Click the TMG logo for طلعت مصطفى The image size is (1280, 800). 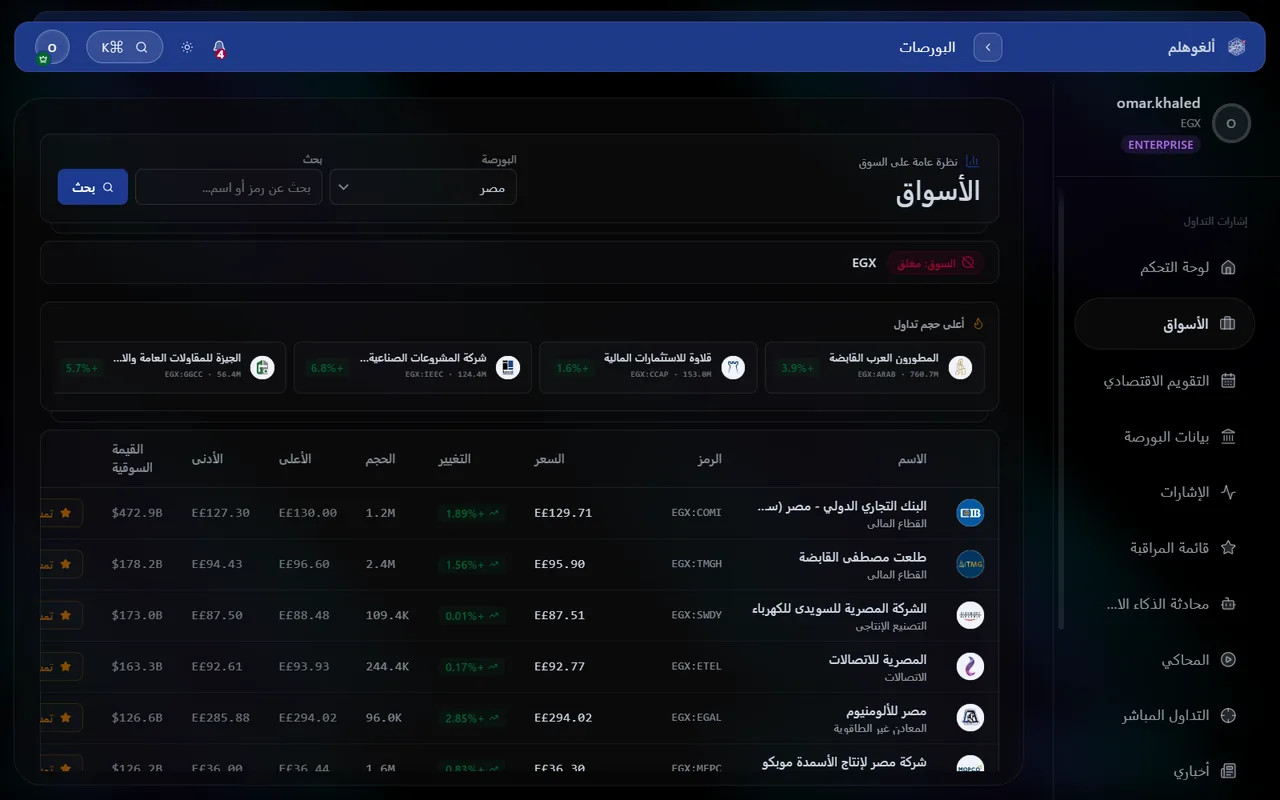pyautogui.click(x=970, y=564)
